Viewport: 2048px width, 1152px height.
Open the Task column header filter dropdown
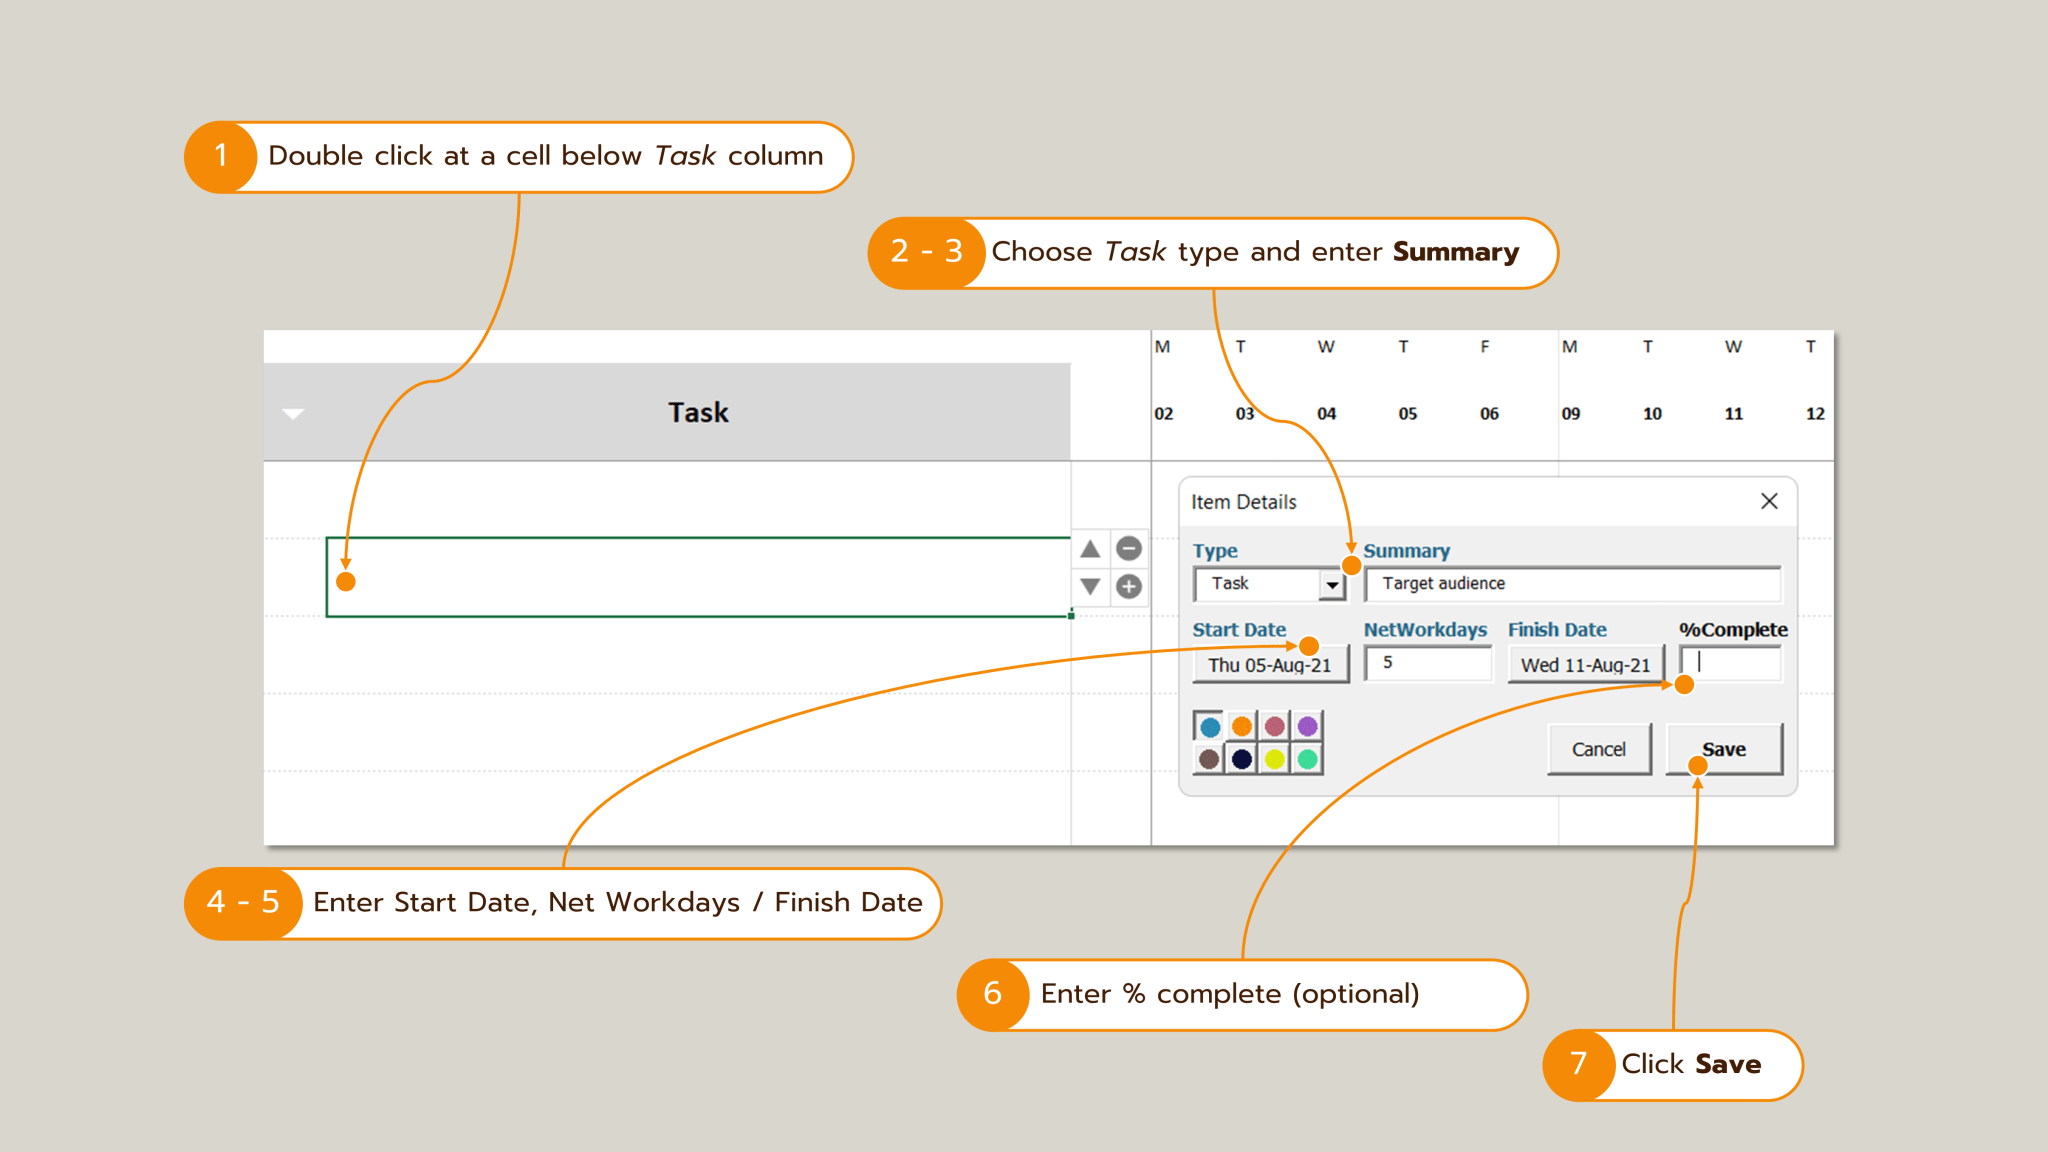pyautogui.click(x=293, y=411)
